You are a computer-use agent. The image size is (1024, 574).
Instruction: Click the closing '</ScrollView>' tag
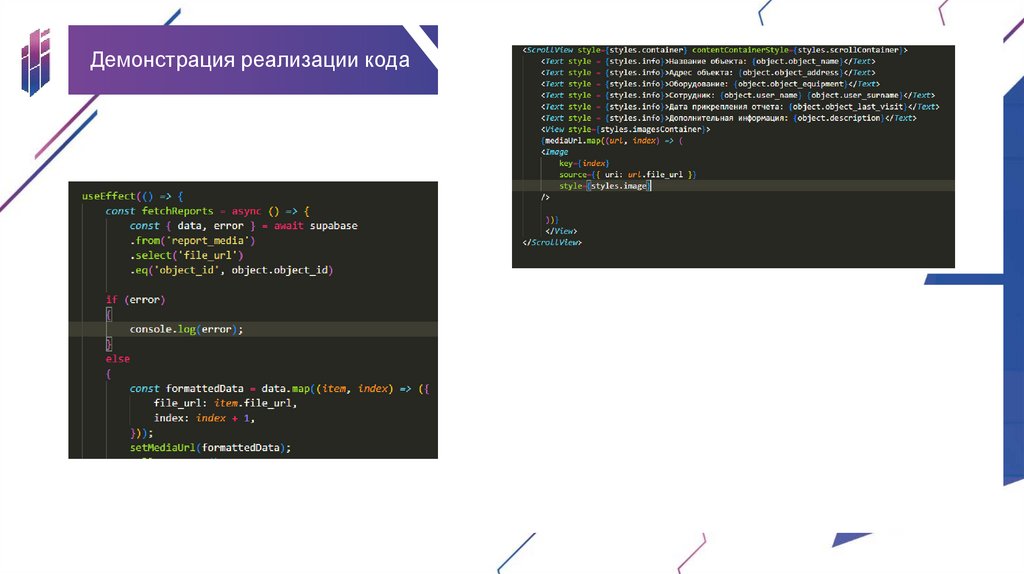click(x=552, y=242)
